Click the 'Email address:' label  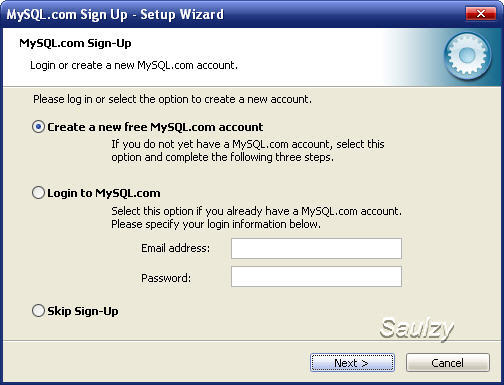[x=176, y=248]
